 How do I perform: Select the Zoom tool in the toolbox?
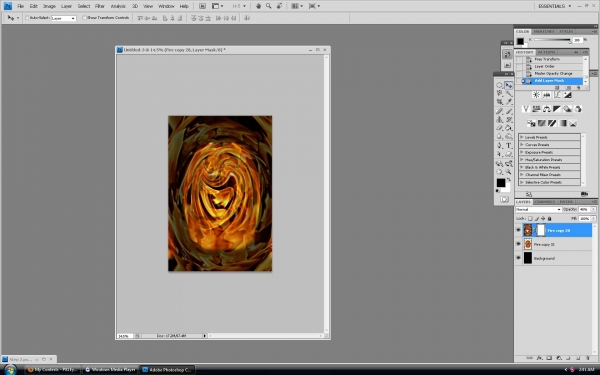[x=509, y=172]
